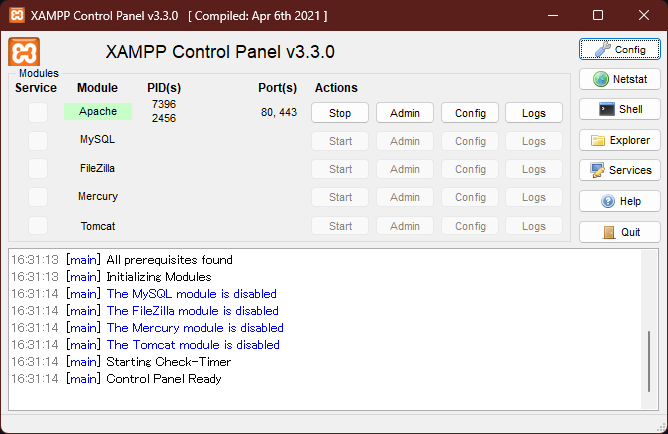Select the green Apache module label
The height and width of the screenshot is (434, 668).
[98, 111]
